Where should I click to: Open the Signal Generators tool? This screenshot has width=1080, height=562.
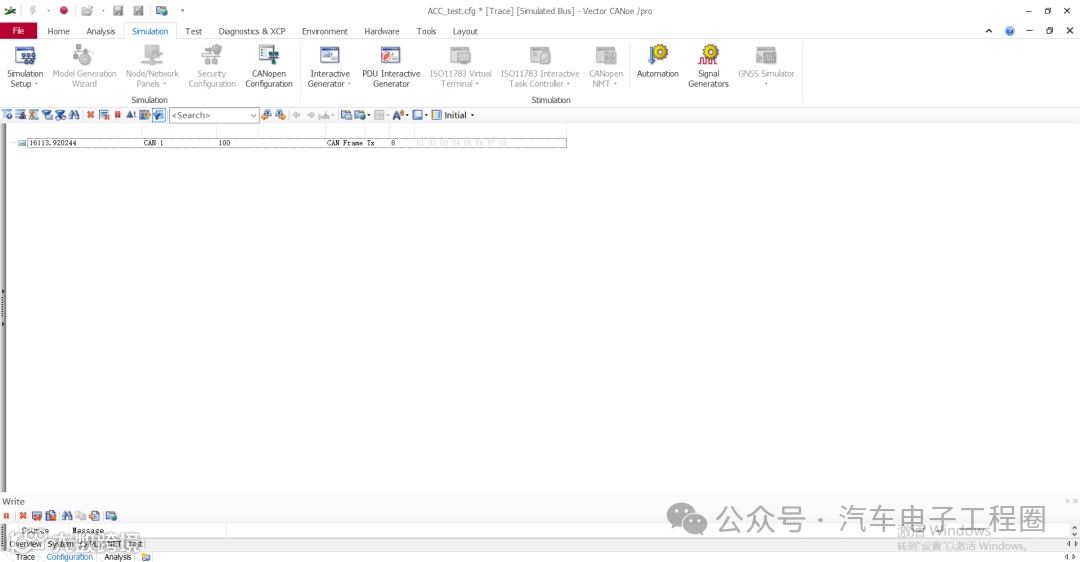708,66
